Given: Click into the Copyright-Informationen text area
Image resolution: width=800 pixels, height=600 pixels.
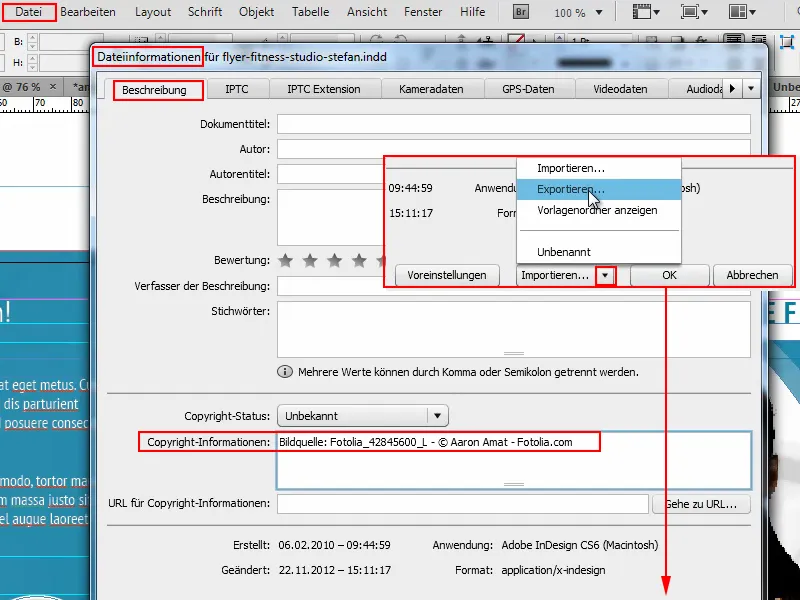Looking at the screenshot, I should (x=514, y=460).
